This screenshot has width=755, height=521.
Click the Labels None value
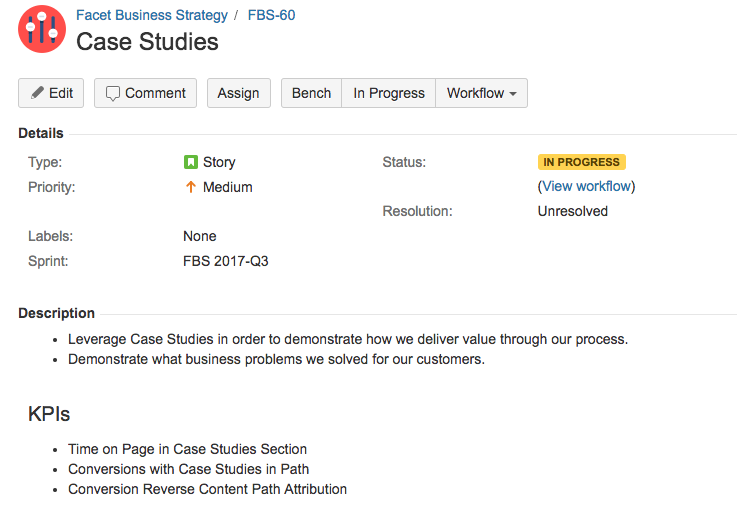[200, 236]
